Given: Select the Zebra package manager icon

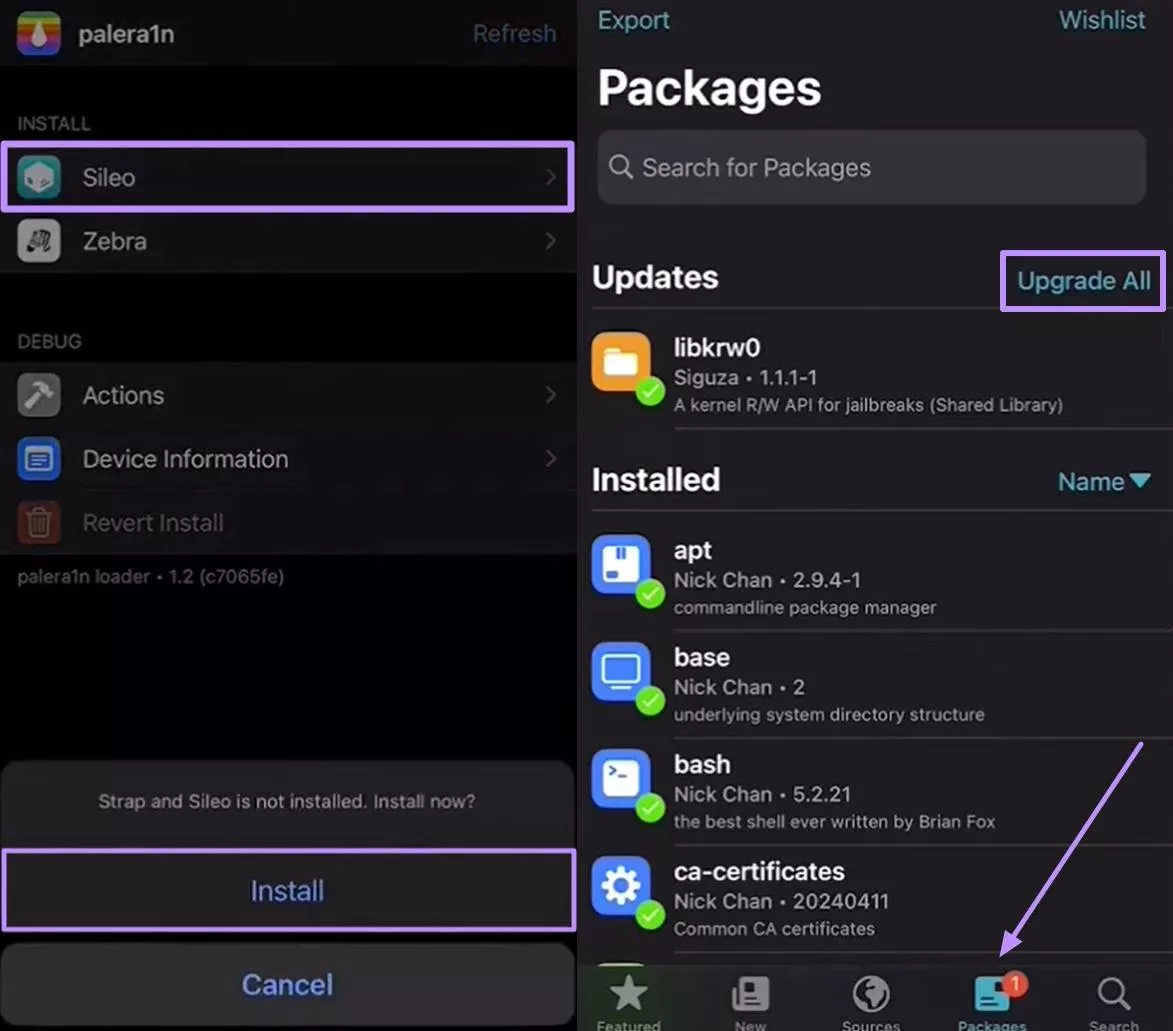Looking at the screenshot, I should [x=39, y=241].
